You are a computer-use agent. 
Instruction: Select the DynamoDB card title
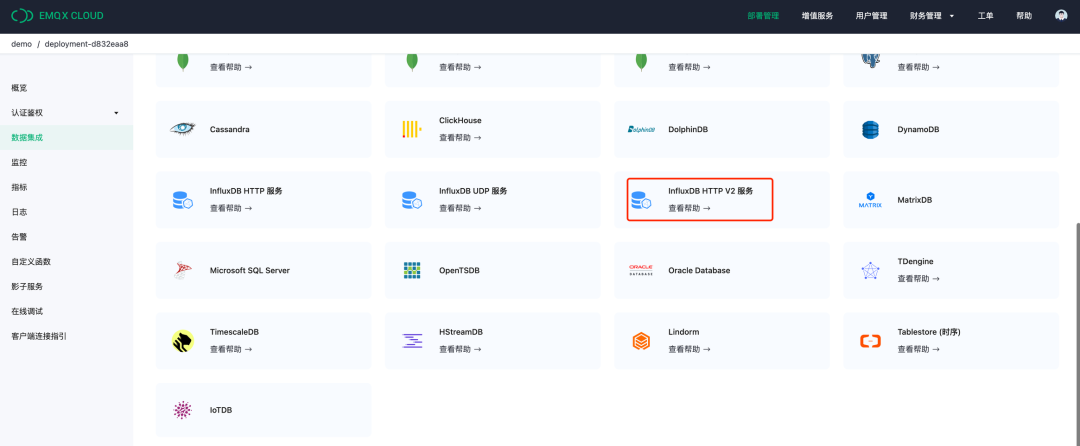click(918, 129)
